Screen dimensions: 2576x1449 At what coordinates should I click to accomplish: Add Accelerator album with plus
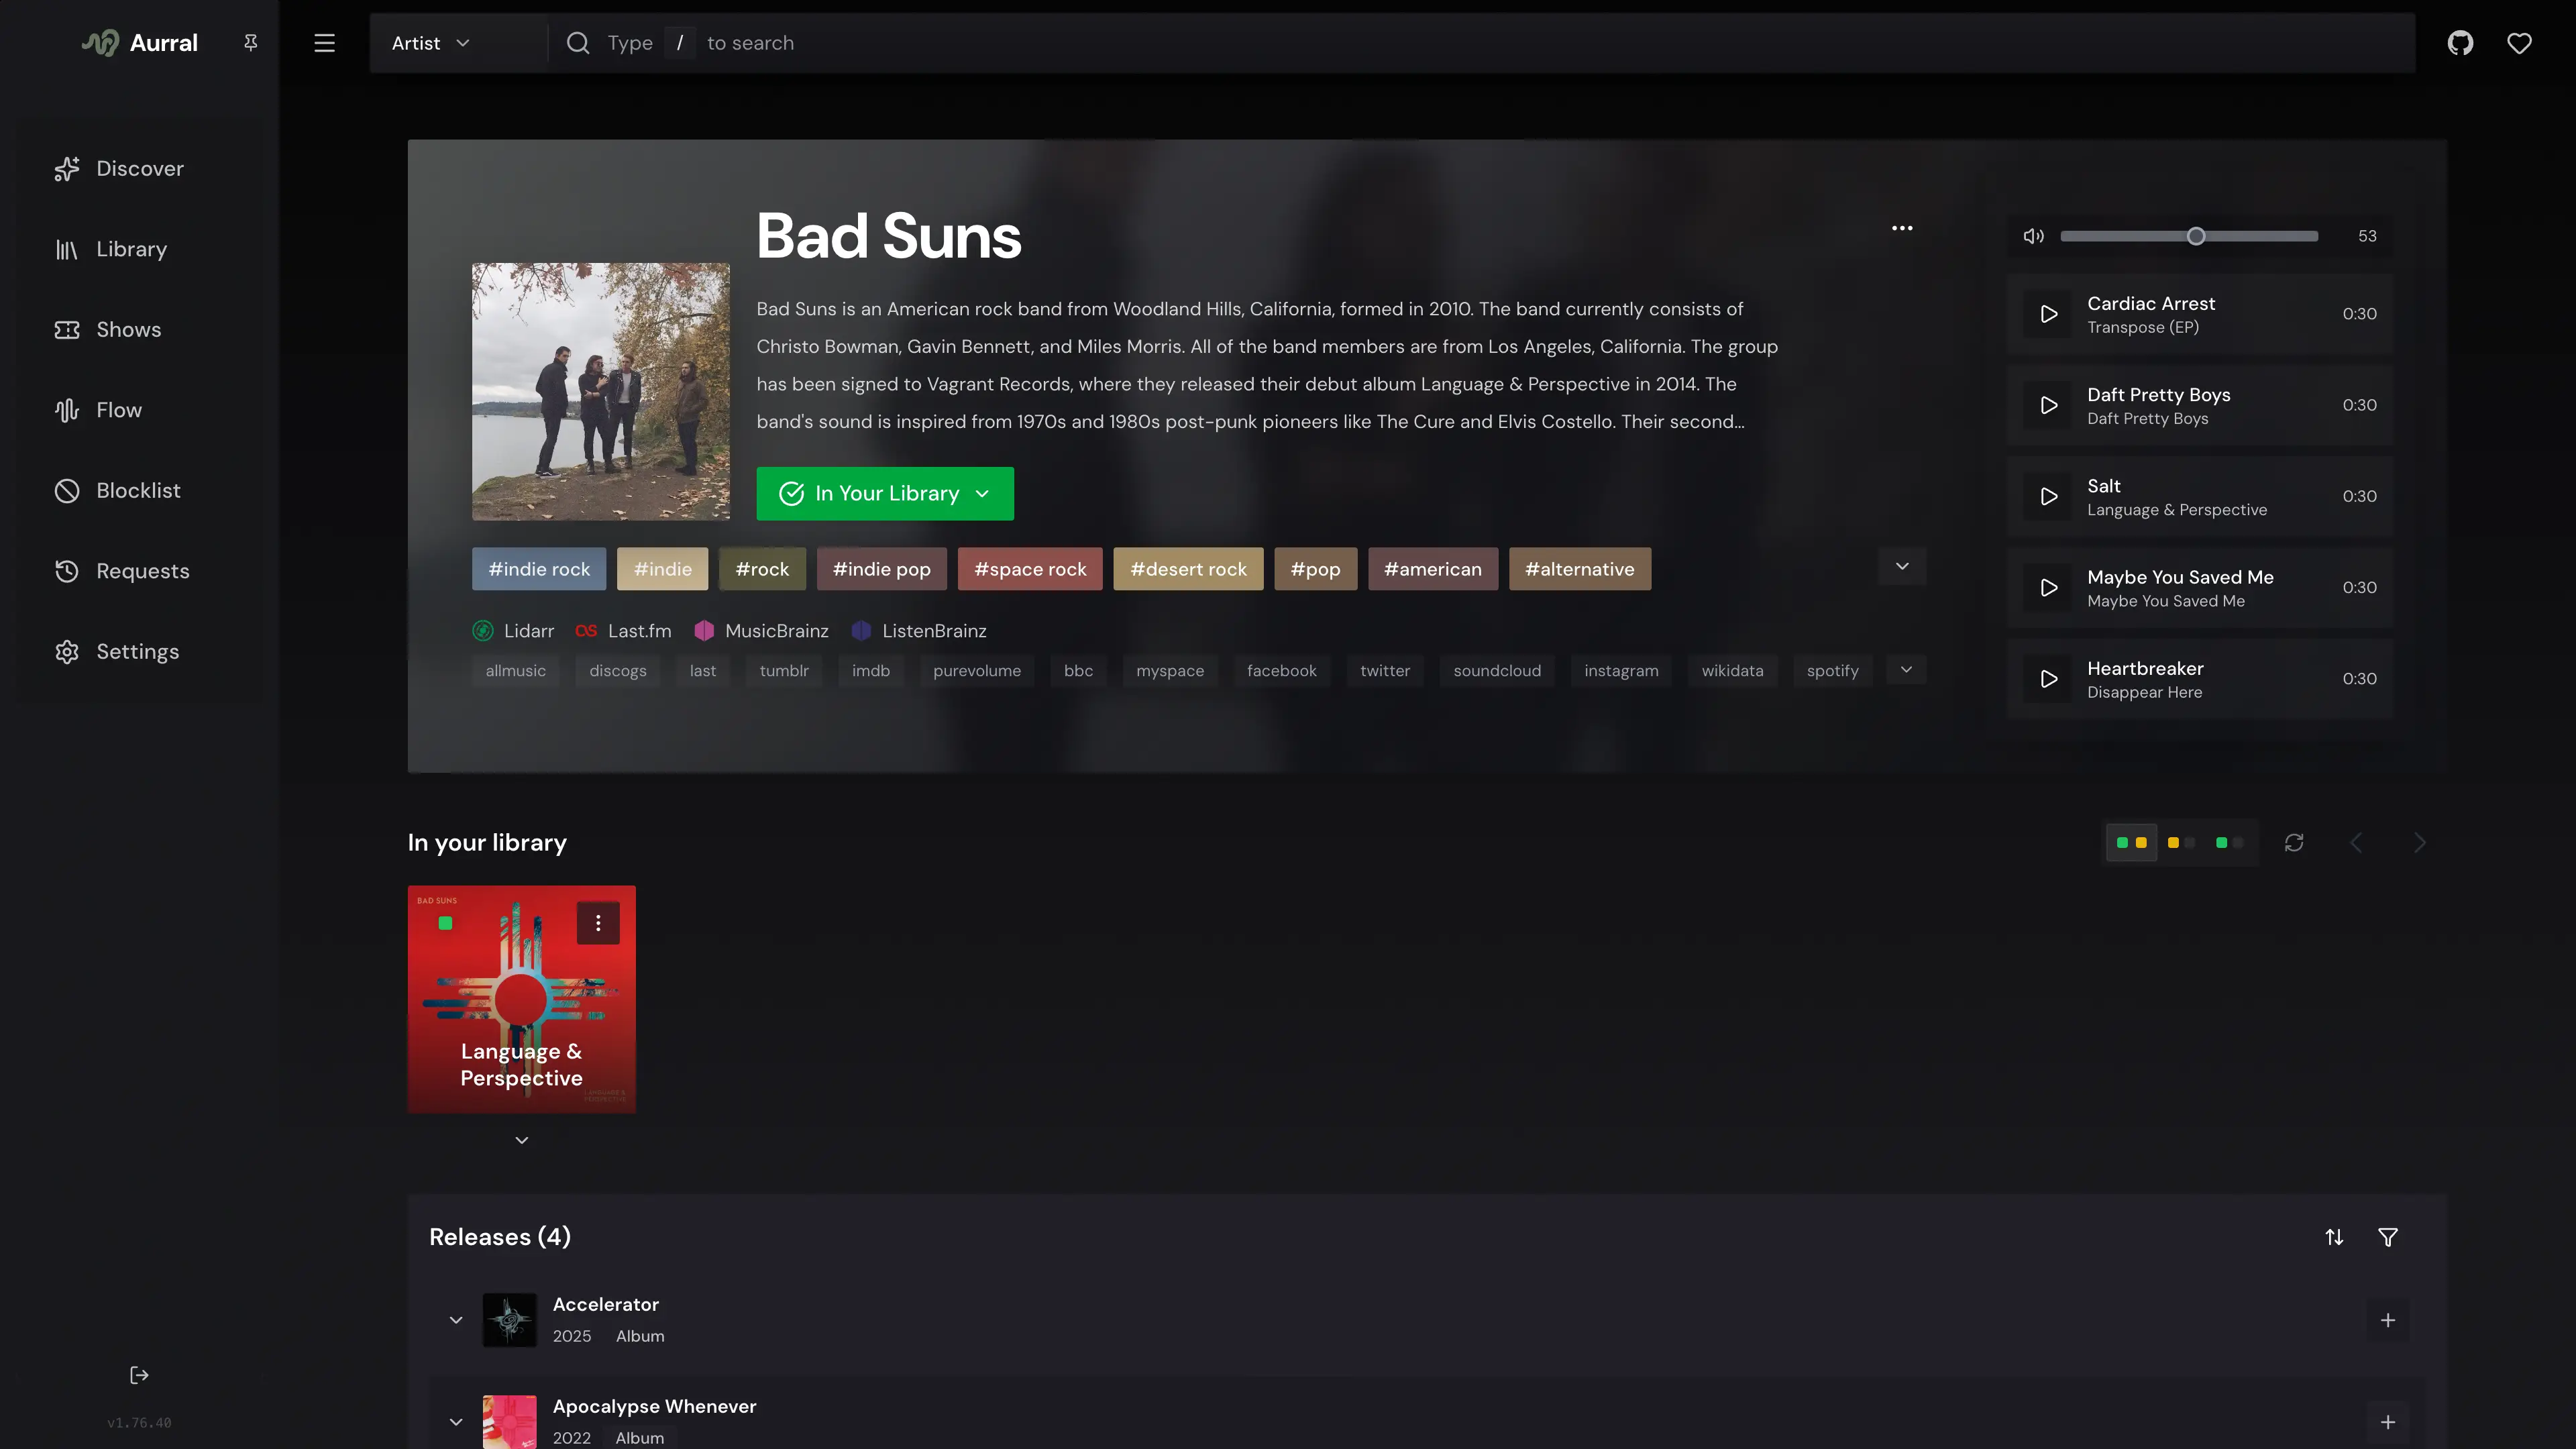pyautogui.click(x=2388, y=1320)
